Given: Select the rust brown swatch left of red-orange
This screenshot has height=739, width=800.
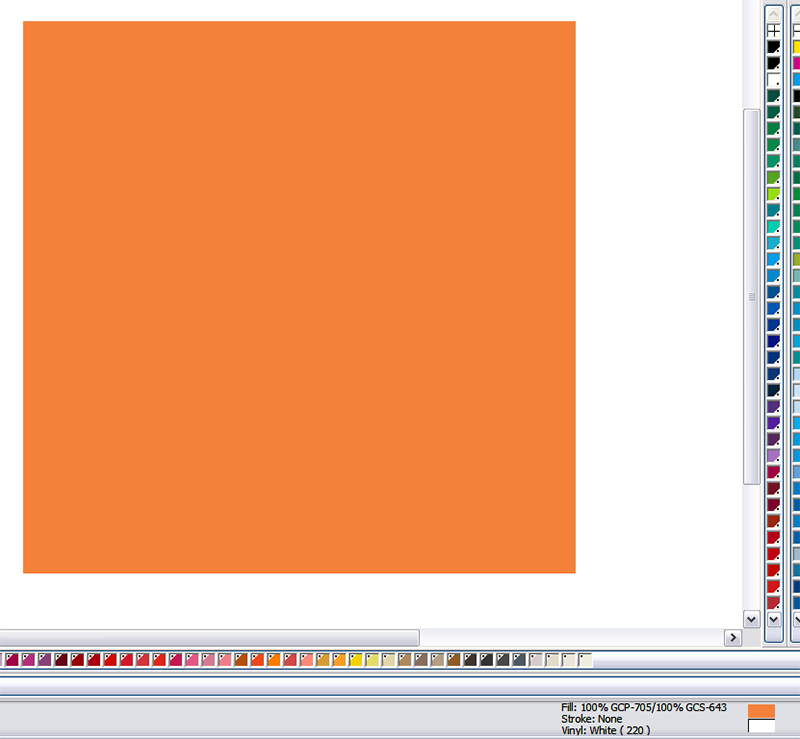Looking at the screenshot, I should click(241, 660).
